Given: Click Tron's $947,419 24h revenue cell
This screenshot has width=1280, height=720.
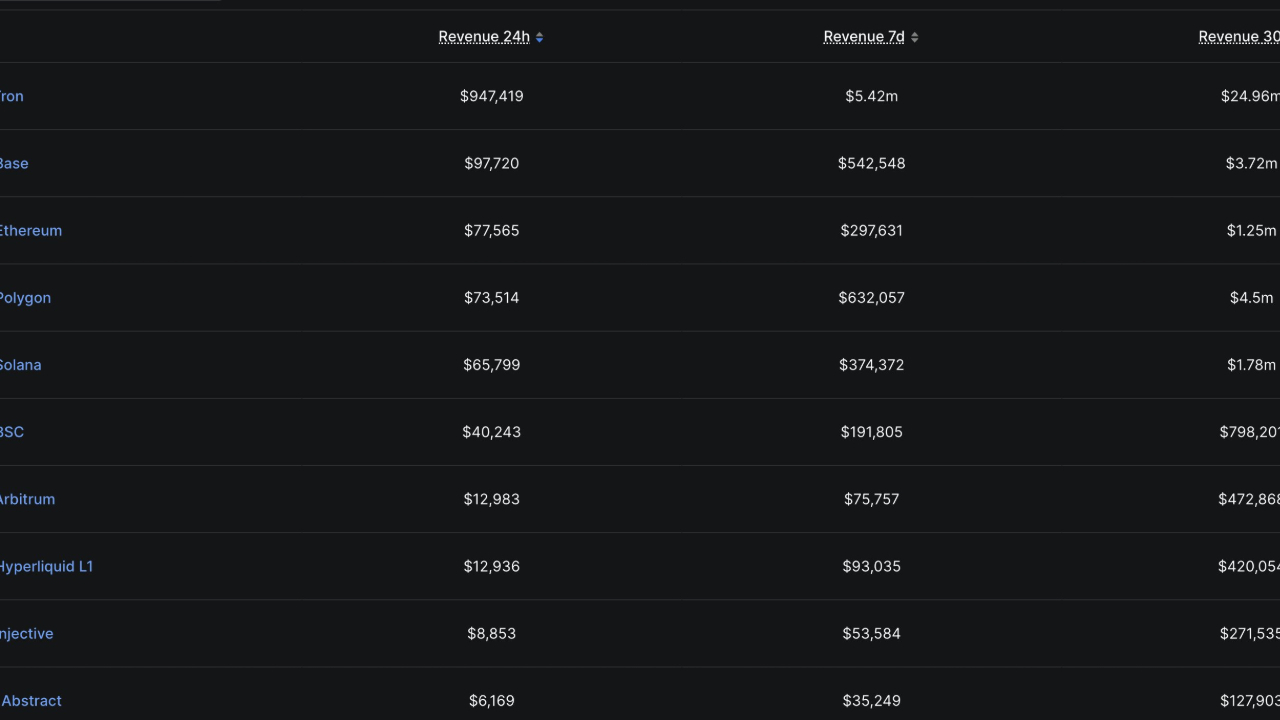Looking at the screenshot, I should click(491, 96).
